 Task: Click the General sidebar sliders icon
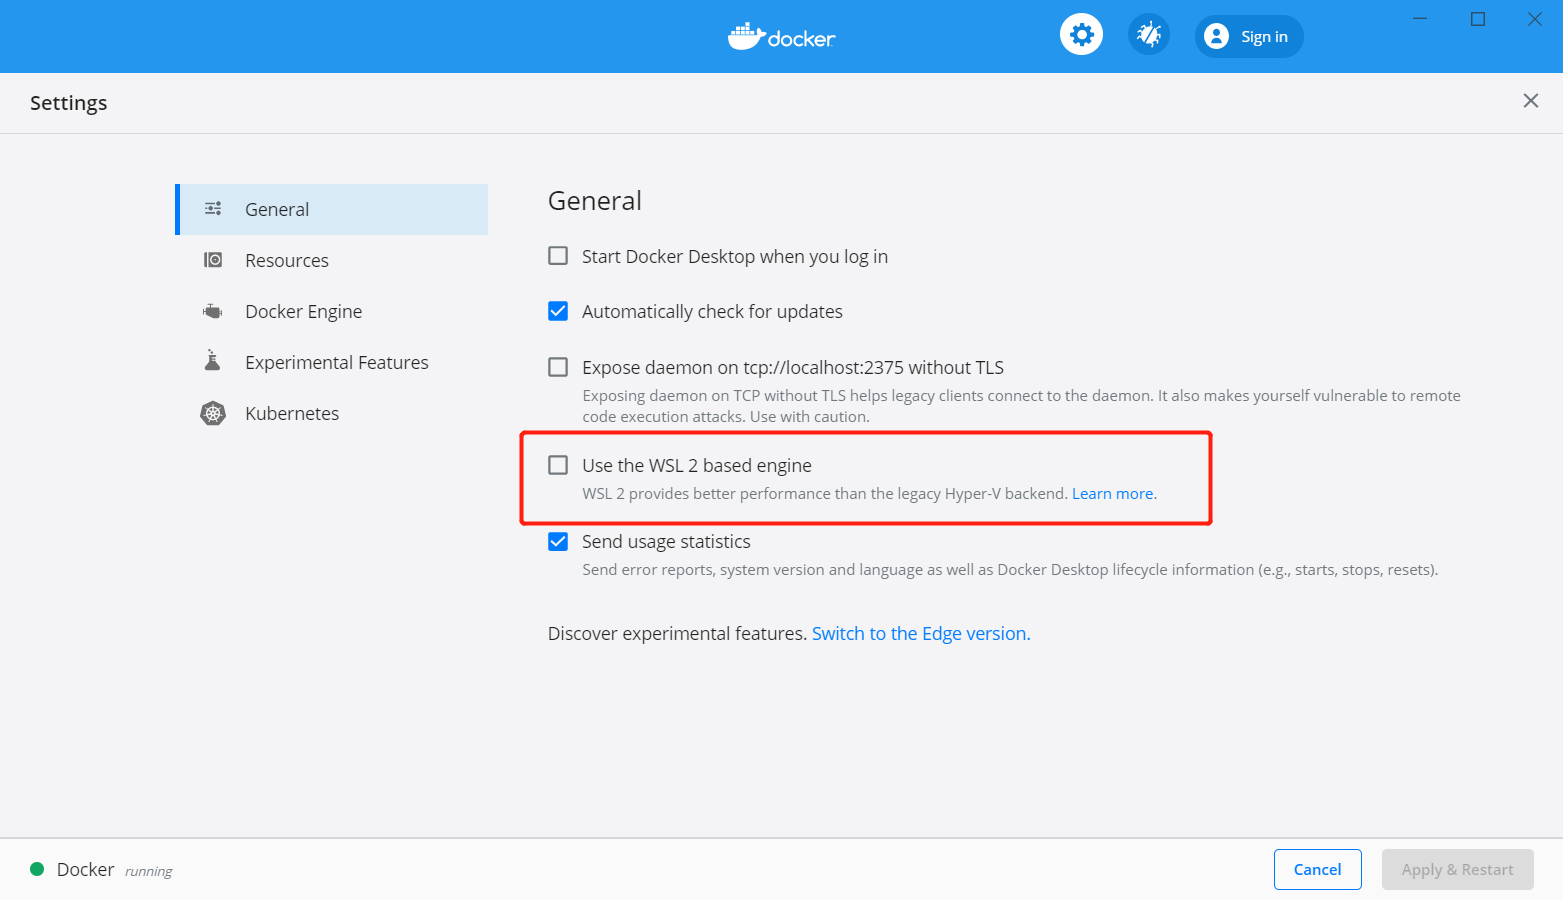(213, 209)
